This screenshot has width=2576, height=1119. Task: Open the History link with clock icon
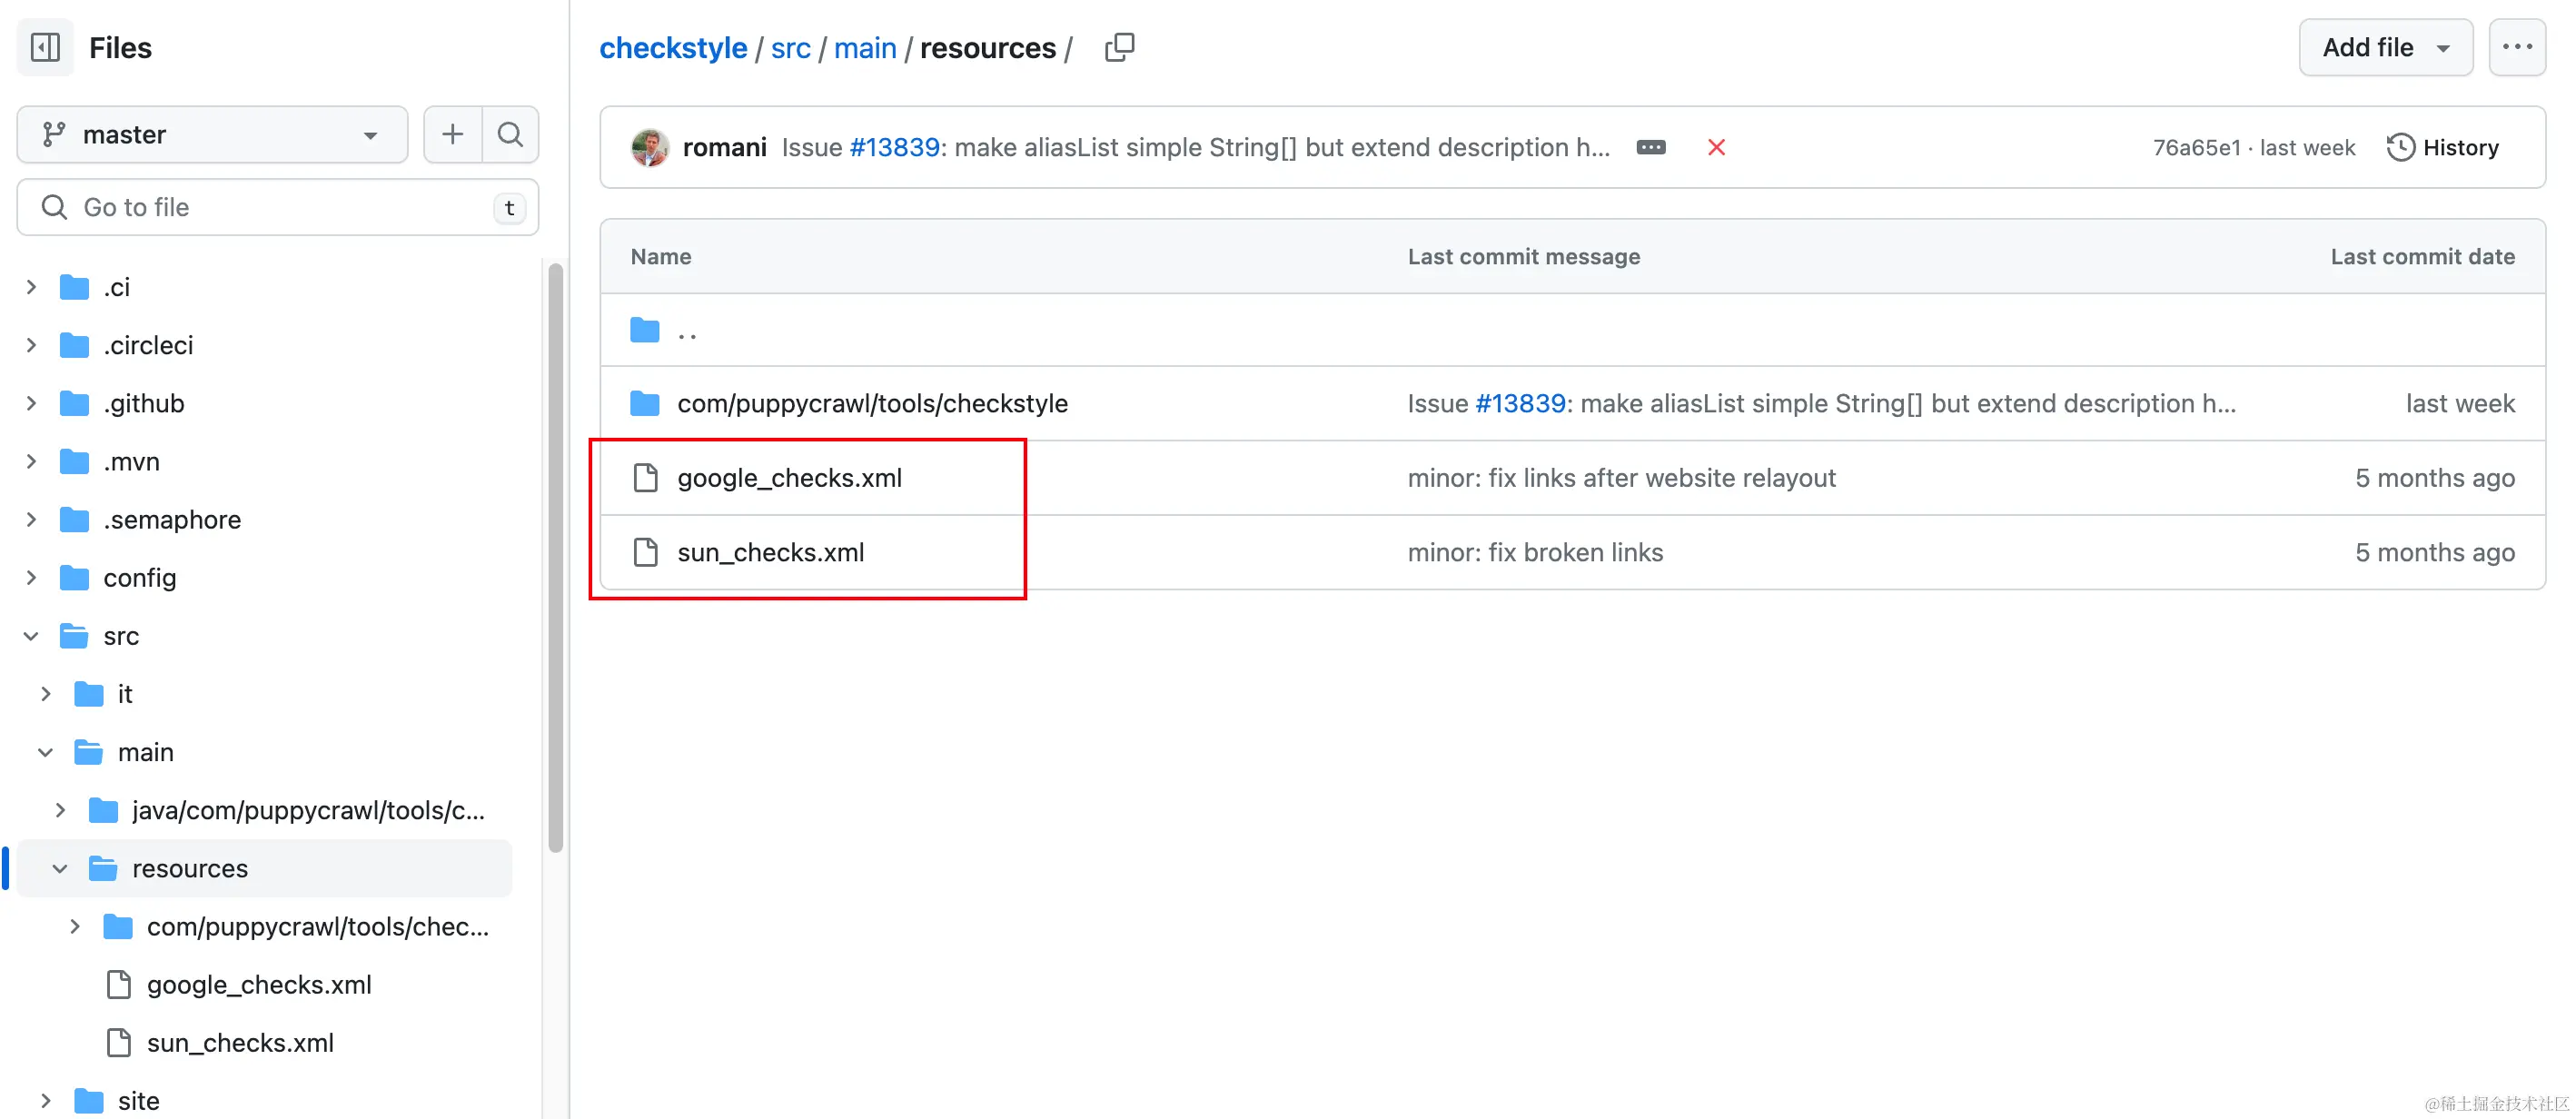2442,148
